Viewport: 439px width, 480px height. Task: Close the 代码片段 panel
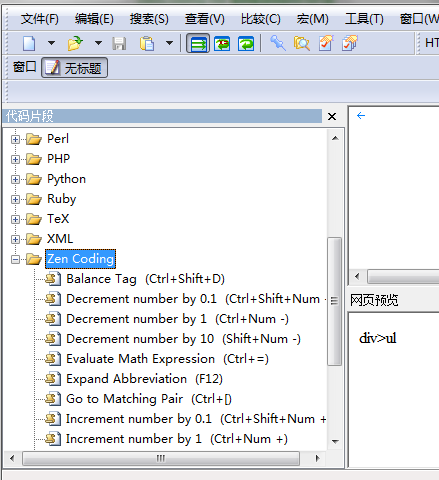[x=332, y=116]
